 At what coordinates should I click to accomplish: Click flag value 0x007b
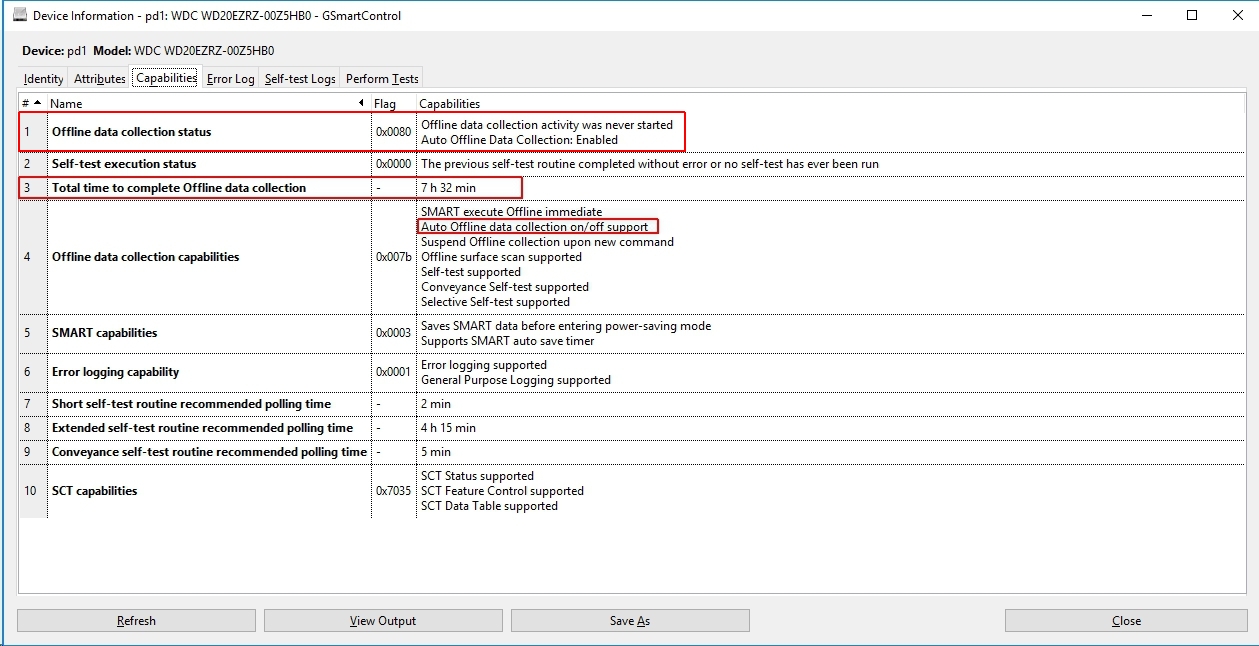coord(393,257)
